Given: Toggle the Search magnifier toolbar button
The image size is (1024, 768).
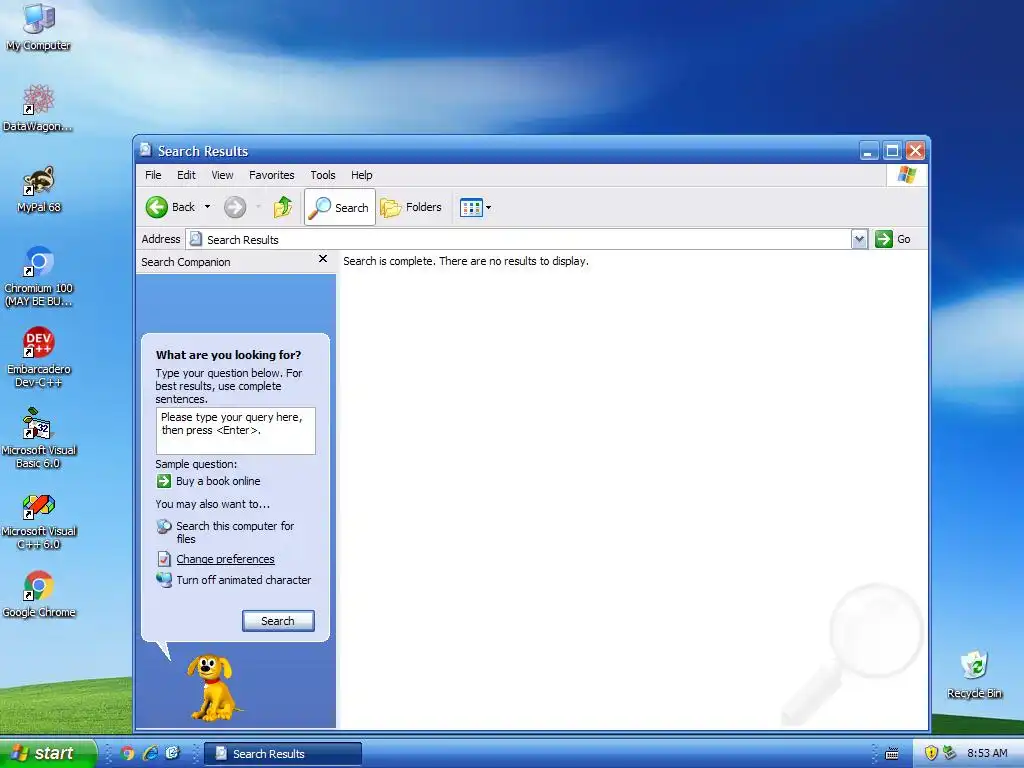Looking at the screenshot, I should 340,207.
